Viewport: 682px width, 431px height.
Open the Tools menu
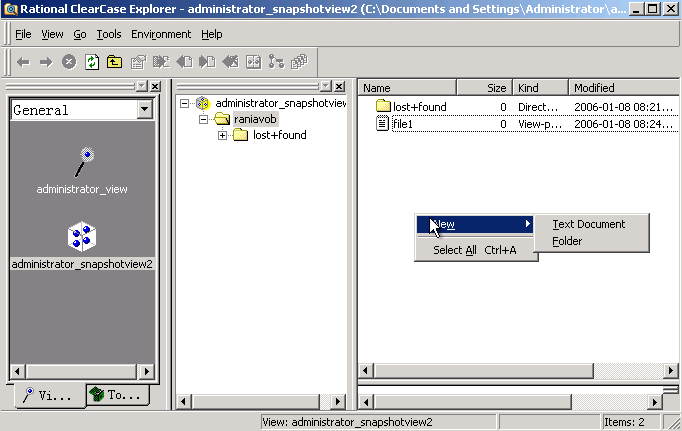(109, 34)
